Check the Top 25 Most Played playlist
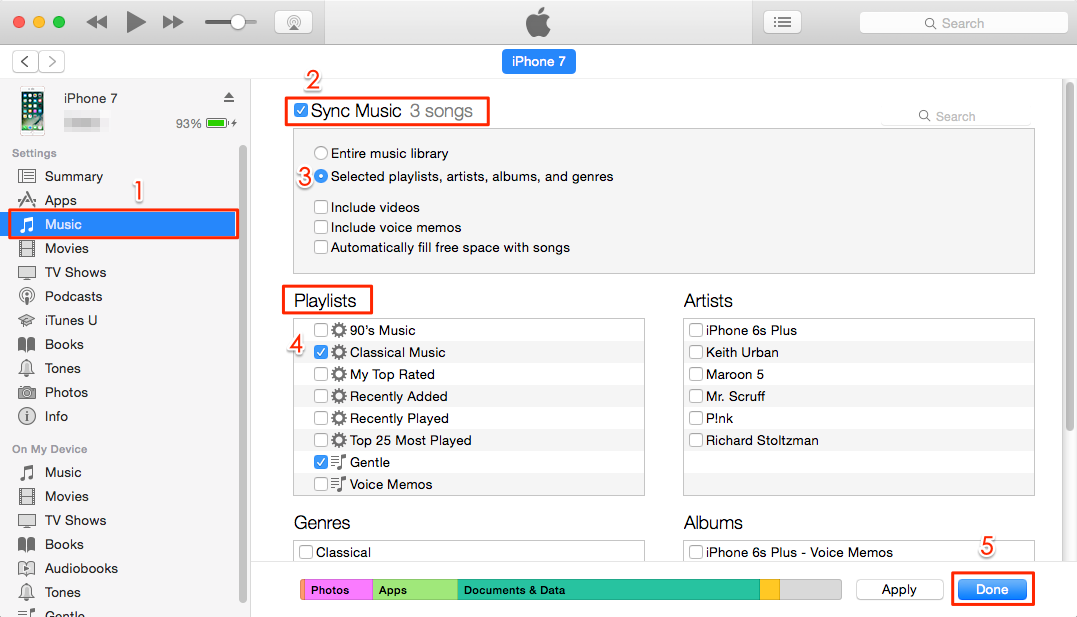Viewport: 1077px width, 617px height. 321,440
